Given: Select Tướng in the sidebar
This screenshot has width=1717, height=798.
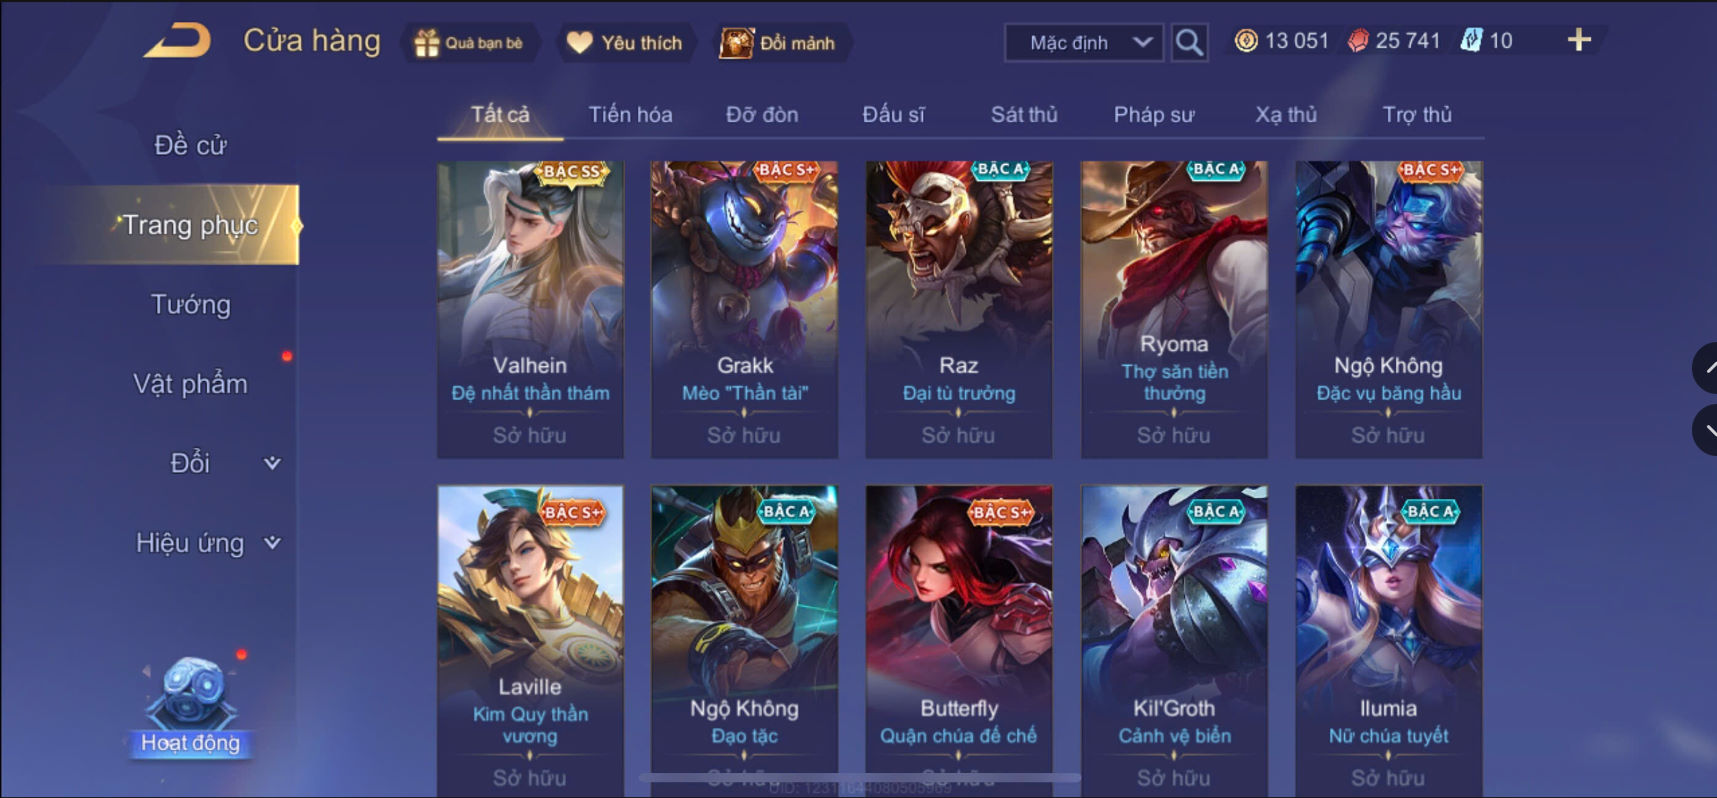Looking at the screenshot, I should pos(190,305).
